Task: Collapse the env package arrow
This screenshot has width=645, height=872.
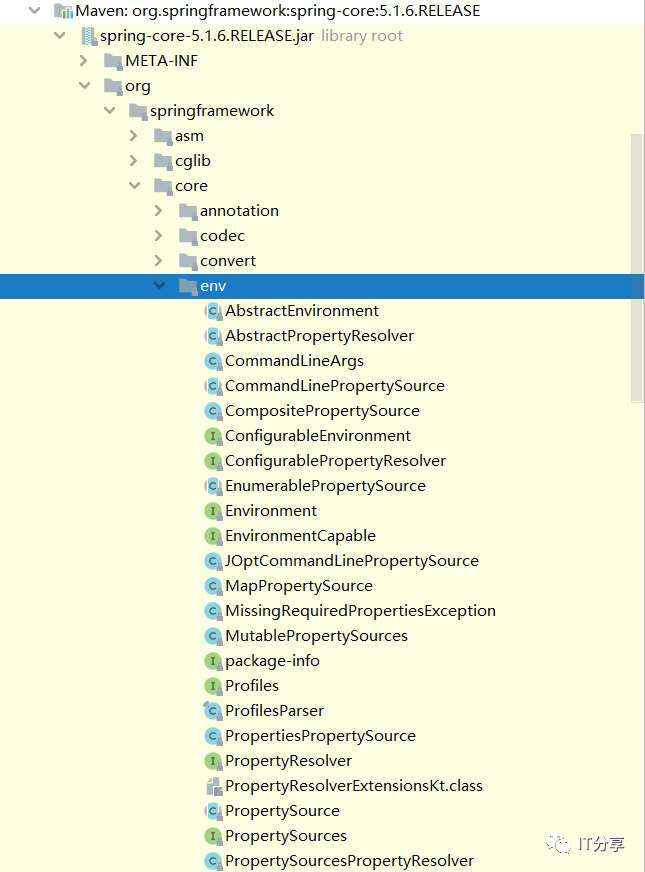Action: (x=160, y=286)
